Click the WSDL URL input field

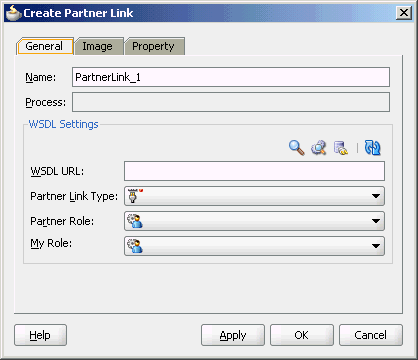(x=254, y=171)
